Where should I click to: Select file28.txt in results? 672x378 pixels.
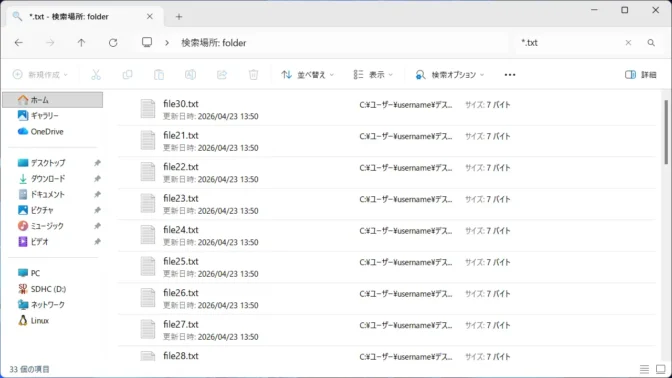[387, 355]
